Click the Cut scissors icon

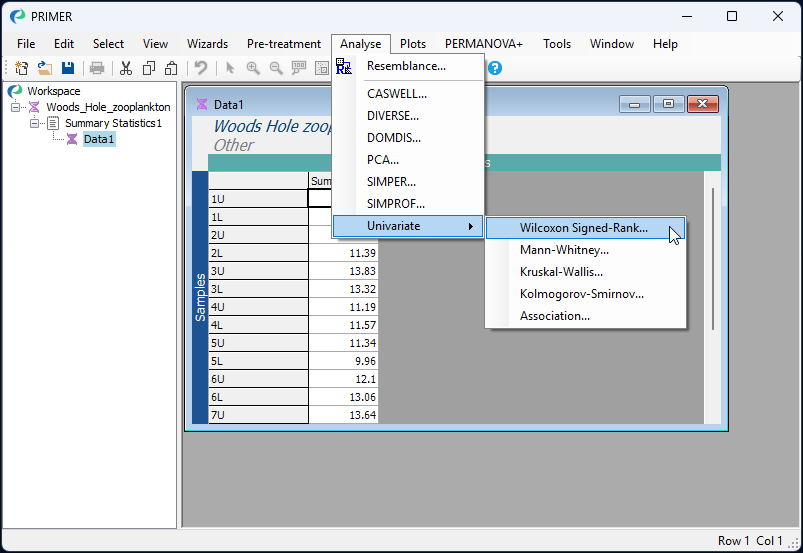coord(126,68)
